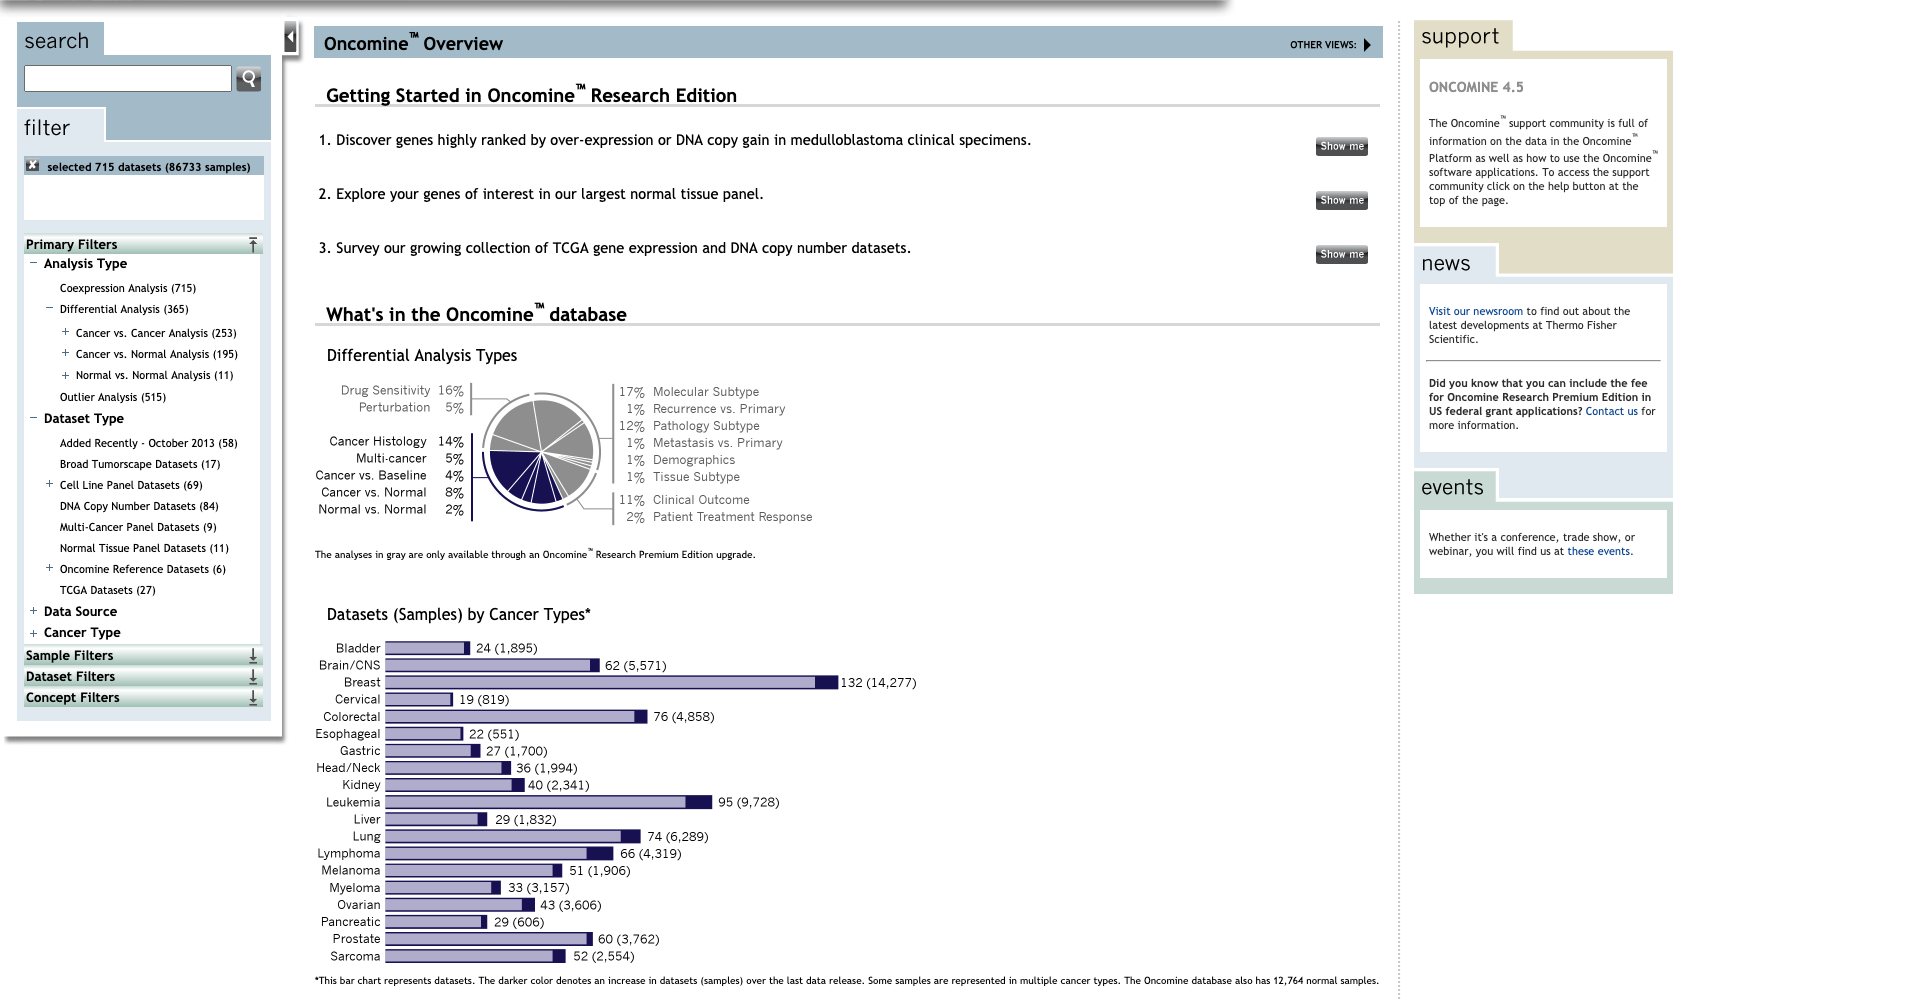The image size is (1920, 1000).
Task: Expand the Concept Filters section
Action: click(x=253, y=698)
